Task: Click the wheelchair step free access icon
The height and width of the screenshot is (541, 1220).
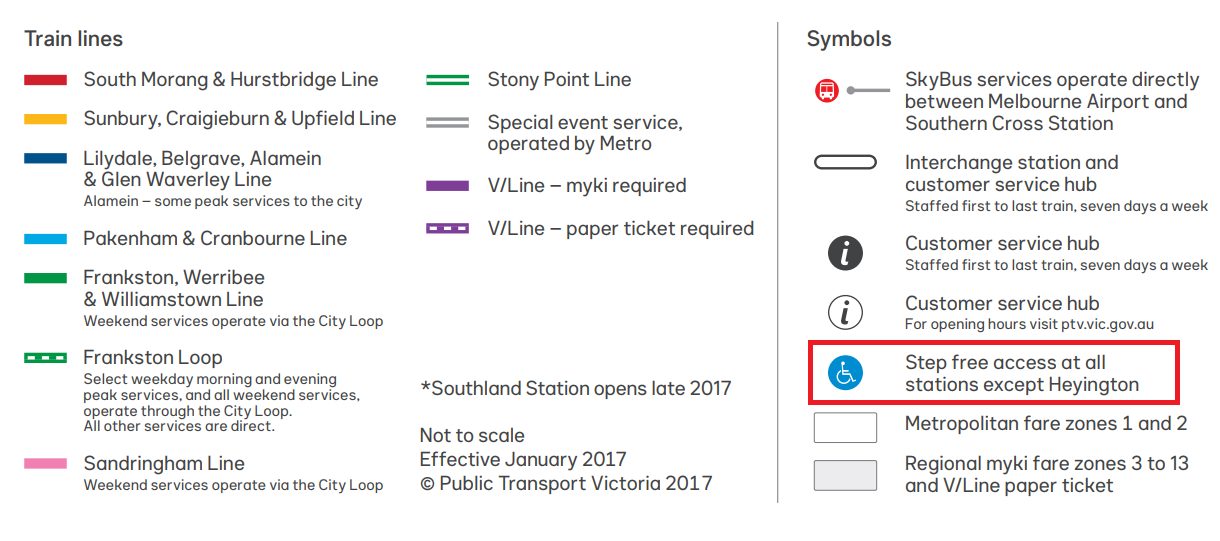Action: (845, 373)
